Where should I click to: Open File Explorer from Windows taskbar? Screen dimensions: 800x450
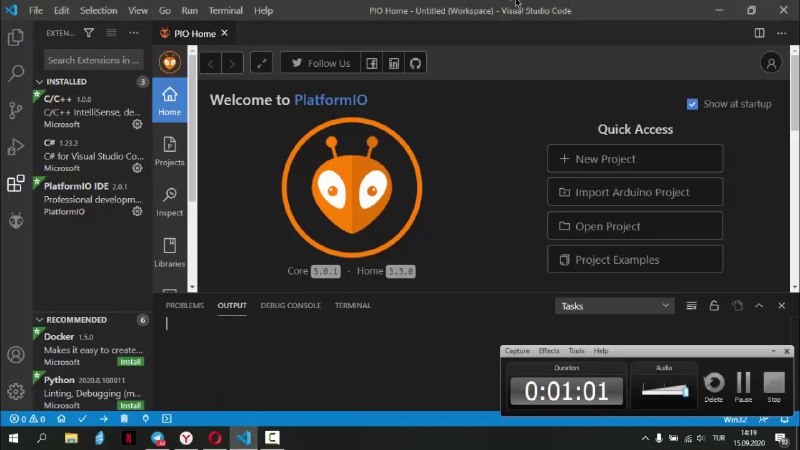(x=71, y=438)
